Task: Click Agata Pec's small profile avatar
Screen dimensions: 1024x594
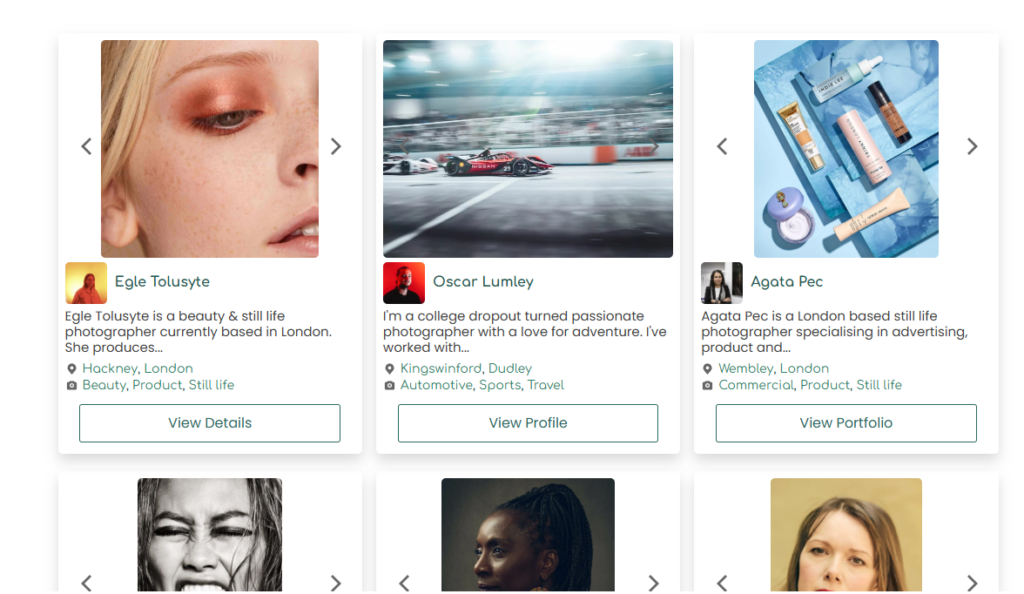Action: 722,283
